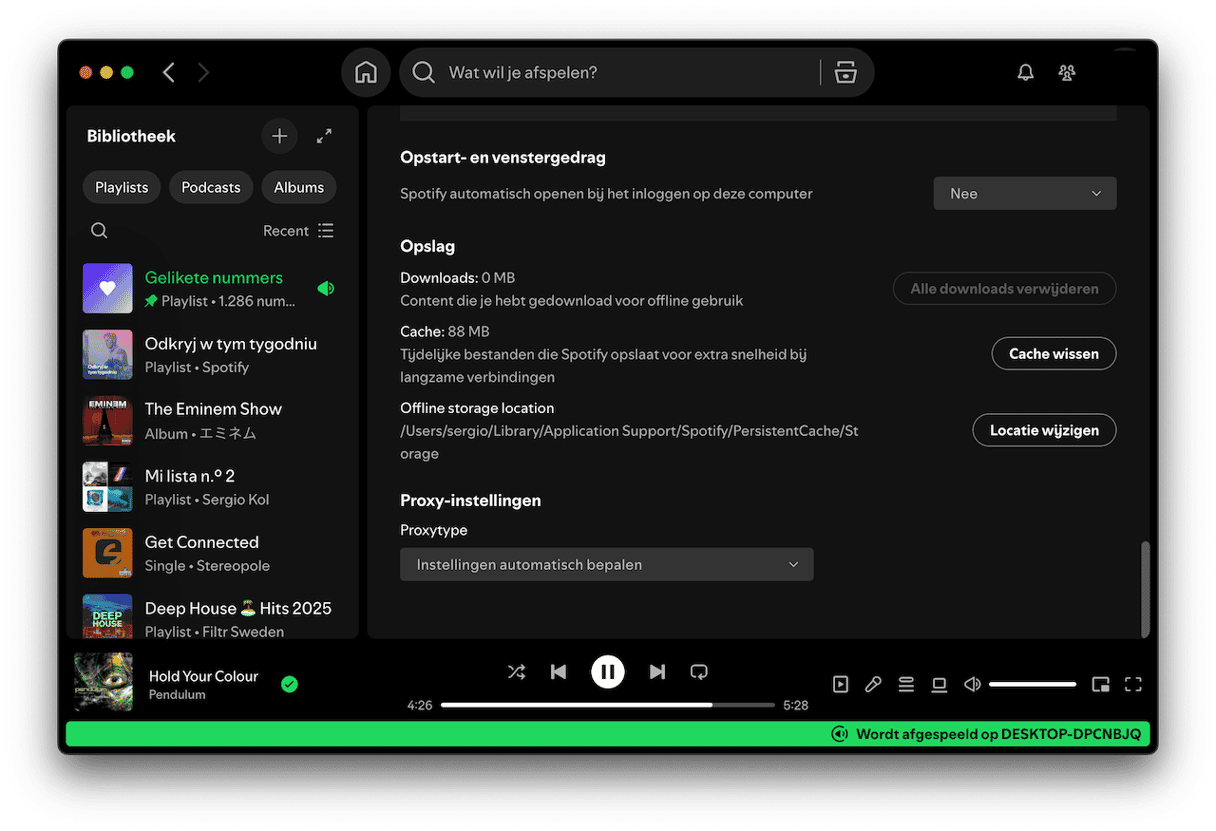This screenshot has height=831, width=1216.
Task: Click Alle downloads verwijderen button
Action: 1005,289
